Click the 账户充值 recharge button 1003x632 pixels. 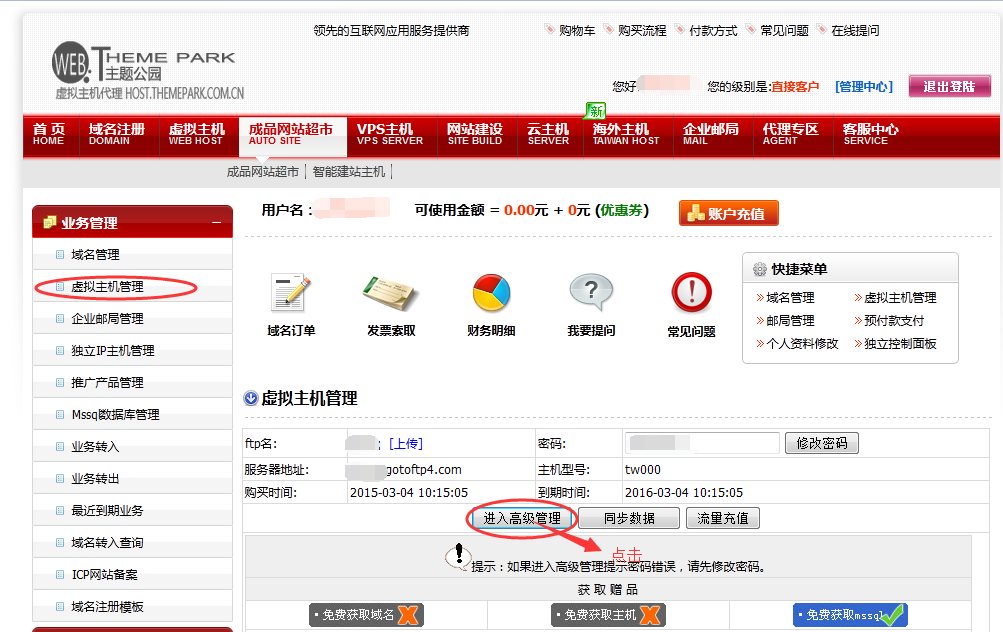click(x=728, y=213)
